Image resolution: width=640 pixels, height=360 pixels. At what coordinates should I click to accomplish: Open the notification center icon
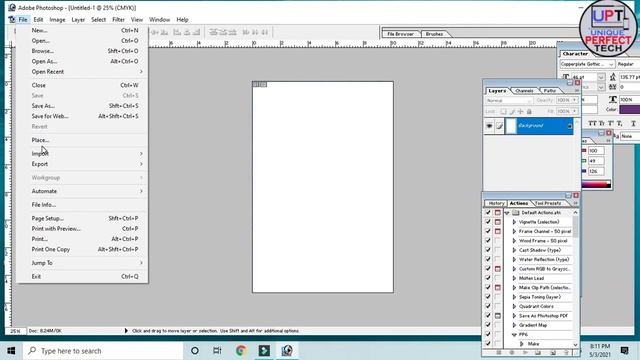[624, 351]
